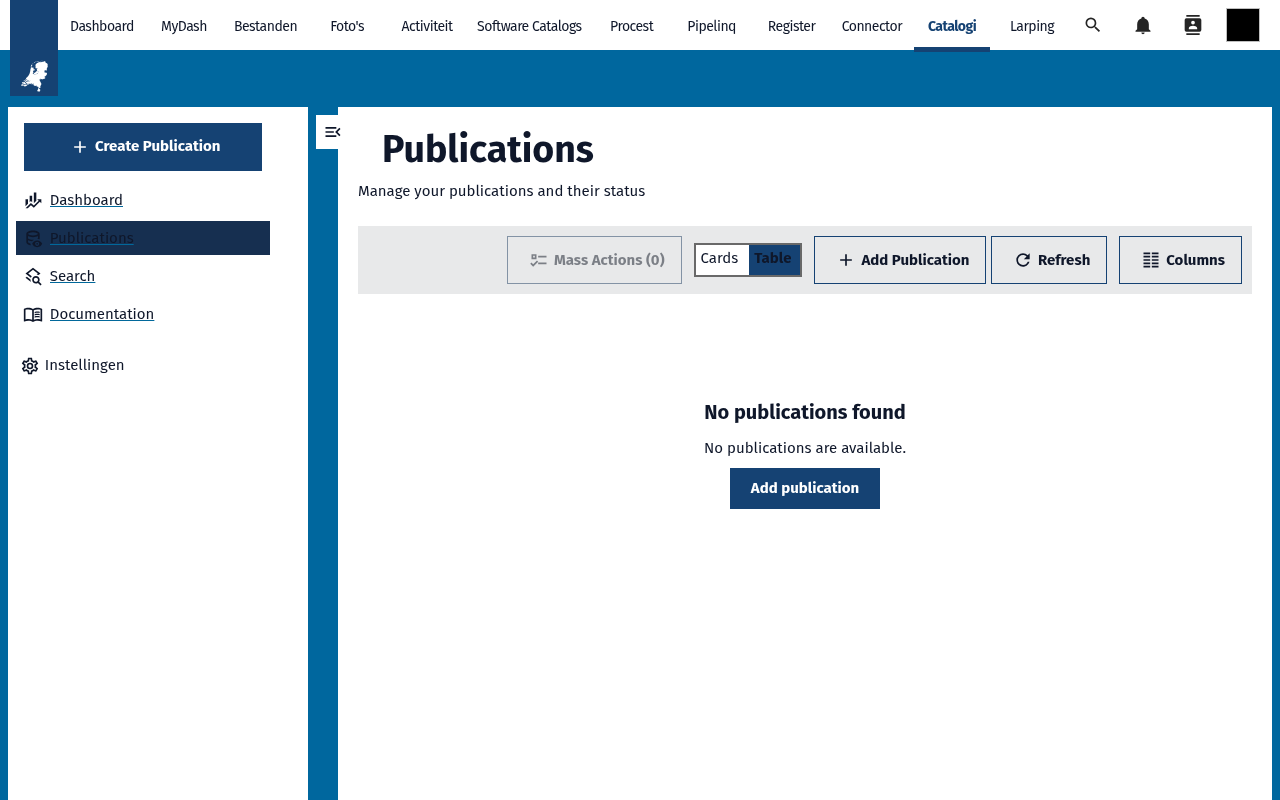Click the Add Publication toolbar button

point(900,260)
